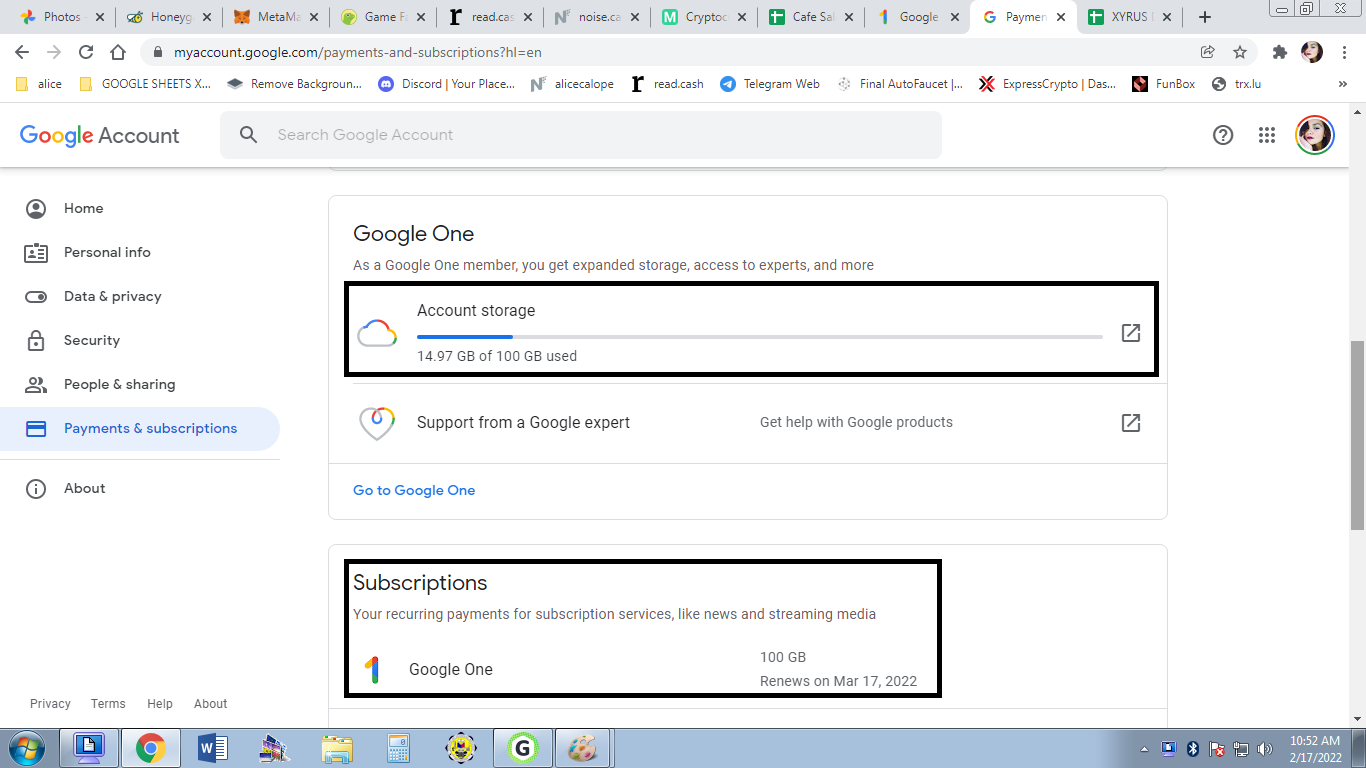Open Account storage in a new window
The height and width of the screenshot is (768, 1366).
pos(1131,333)
